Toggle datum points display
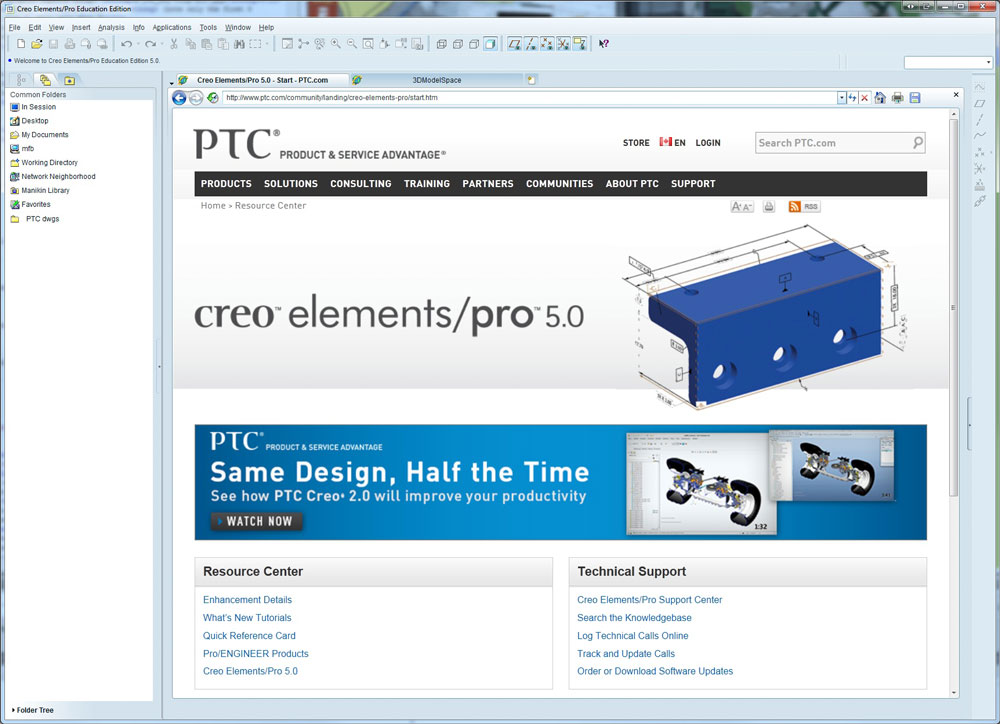The height and width of the screenshot is (724, 1000). click(547, 43)
